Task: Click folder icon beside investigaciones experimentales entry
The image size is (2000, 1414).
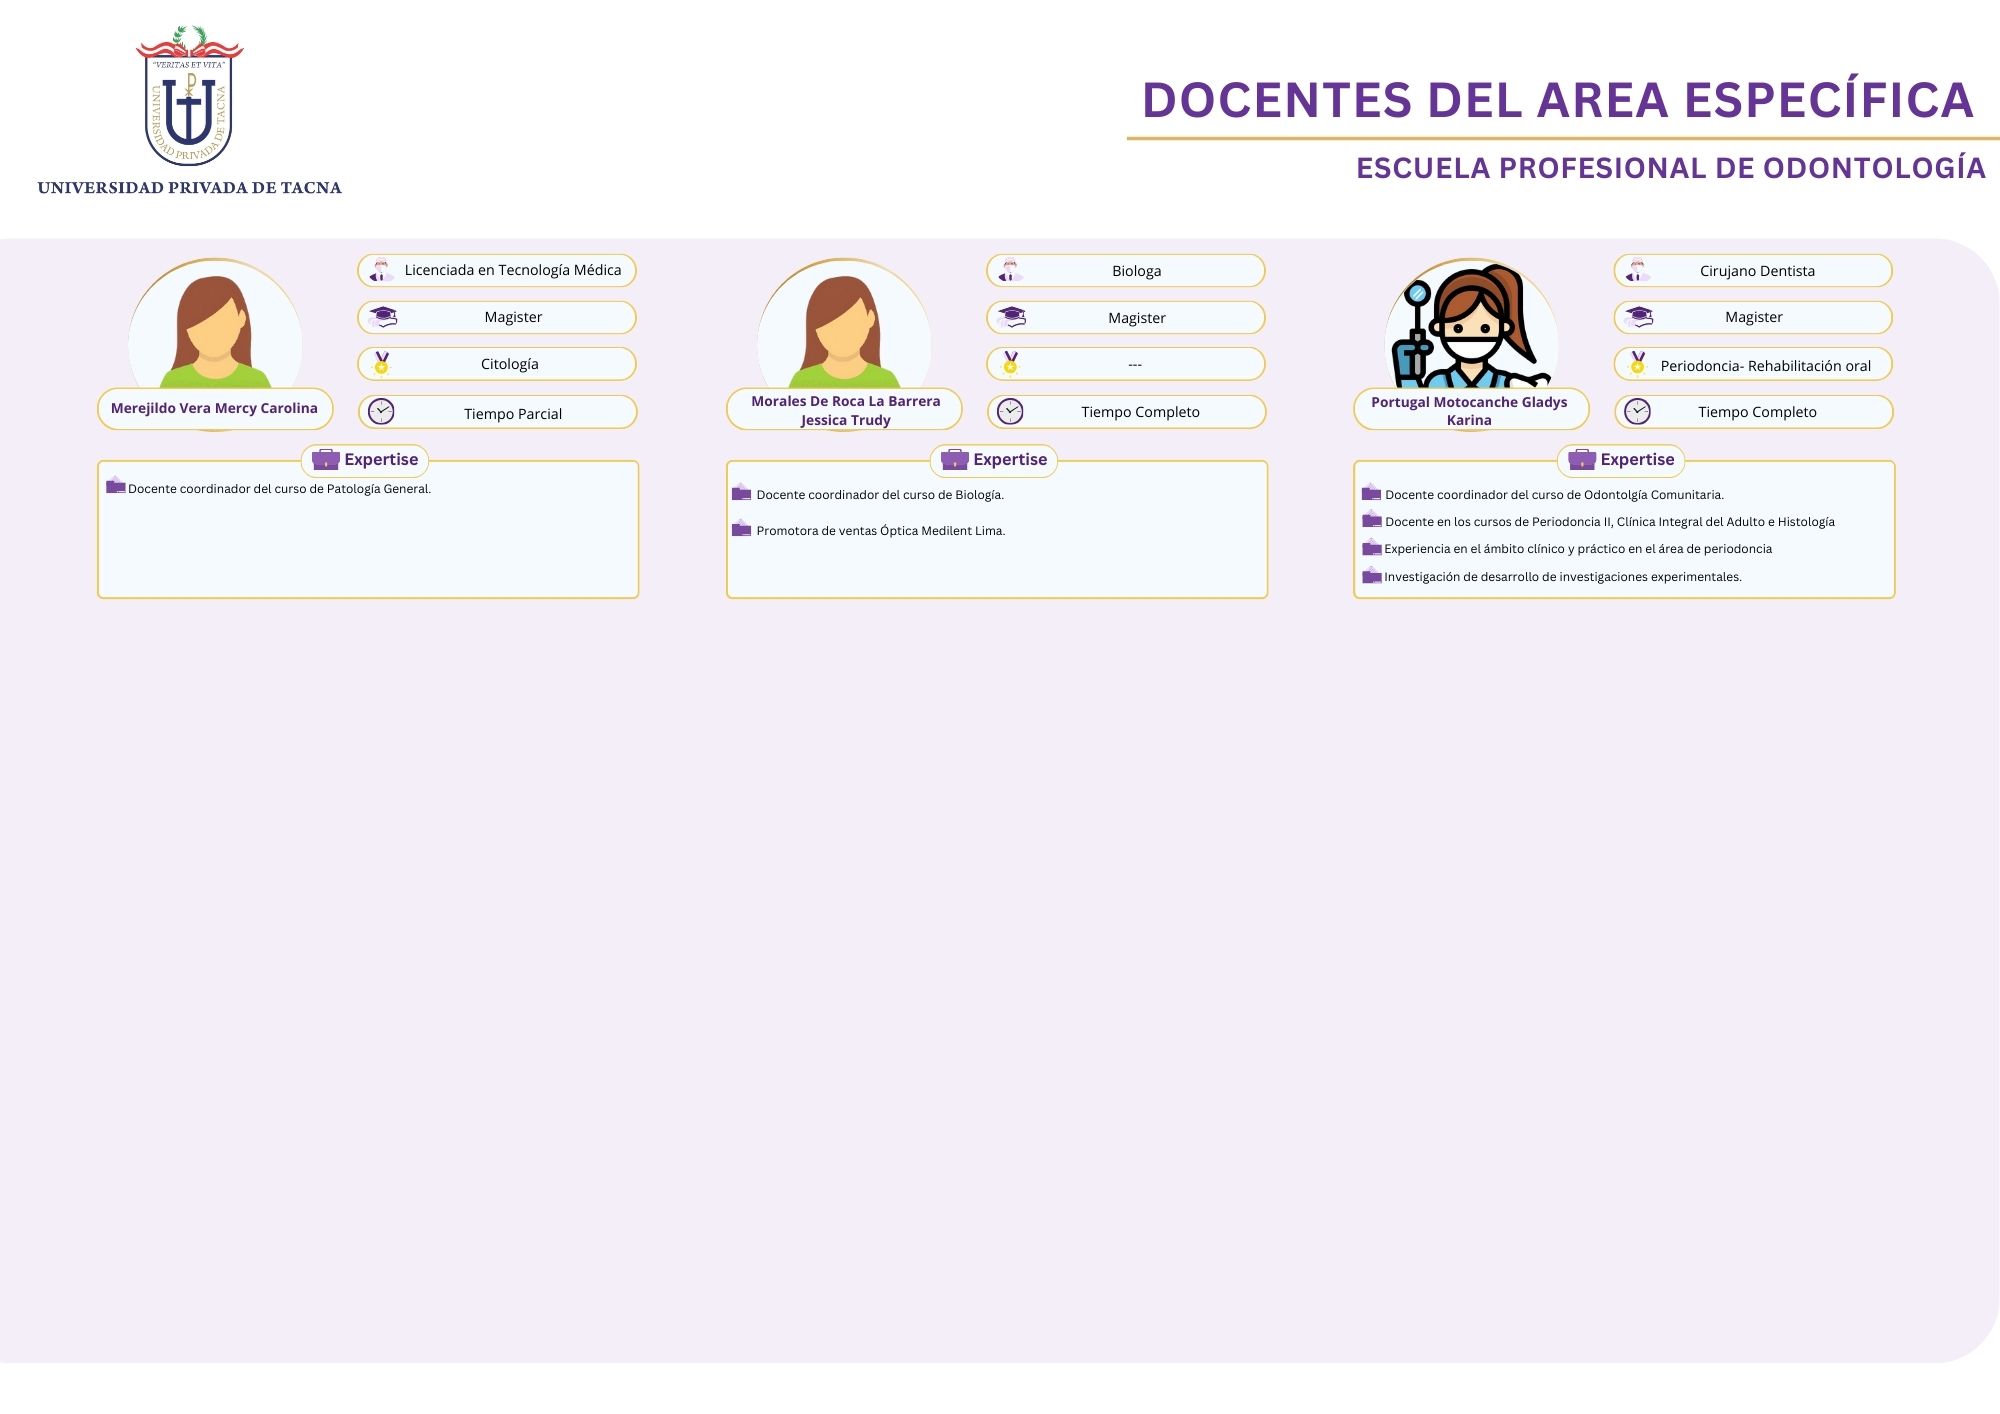Action: (1371, 574)
